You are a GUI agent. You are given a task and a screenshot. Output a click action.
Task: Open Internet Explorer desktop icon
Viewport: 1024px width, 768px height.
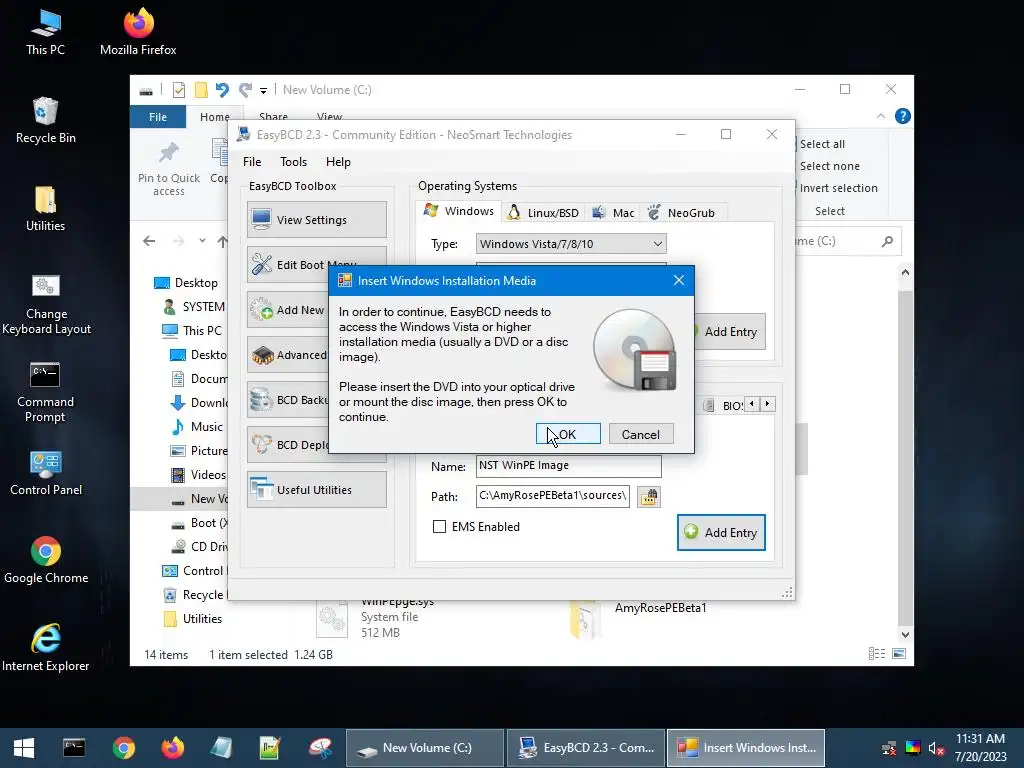(46, 648)
